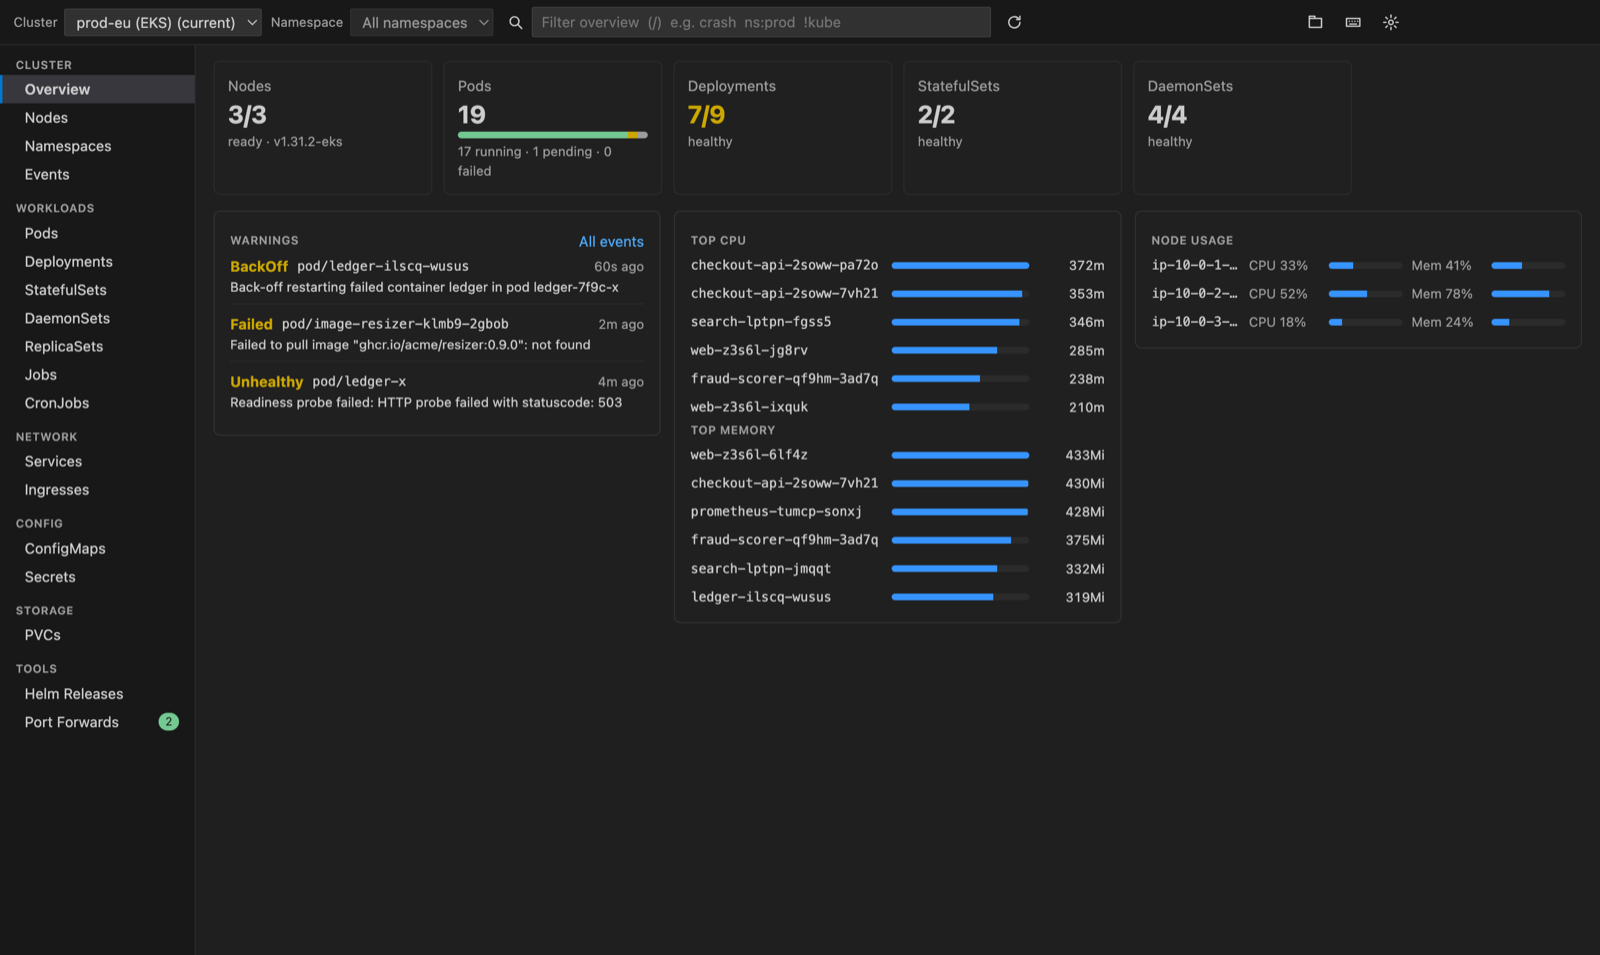Click the CPU 52% bar for ip-10-0-2

click(1365, 294)
